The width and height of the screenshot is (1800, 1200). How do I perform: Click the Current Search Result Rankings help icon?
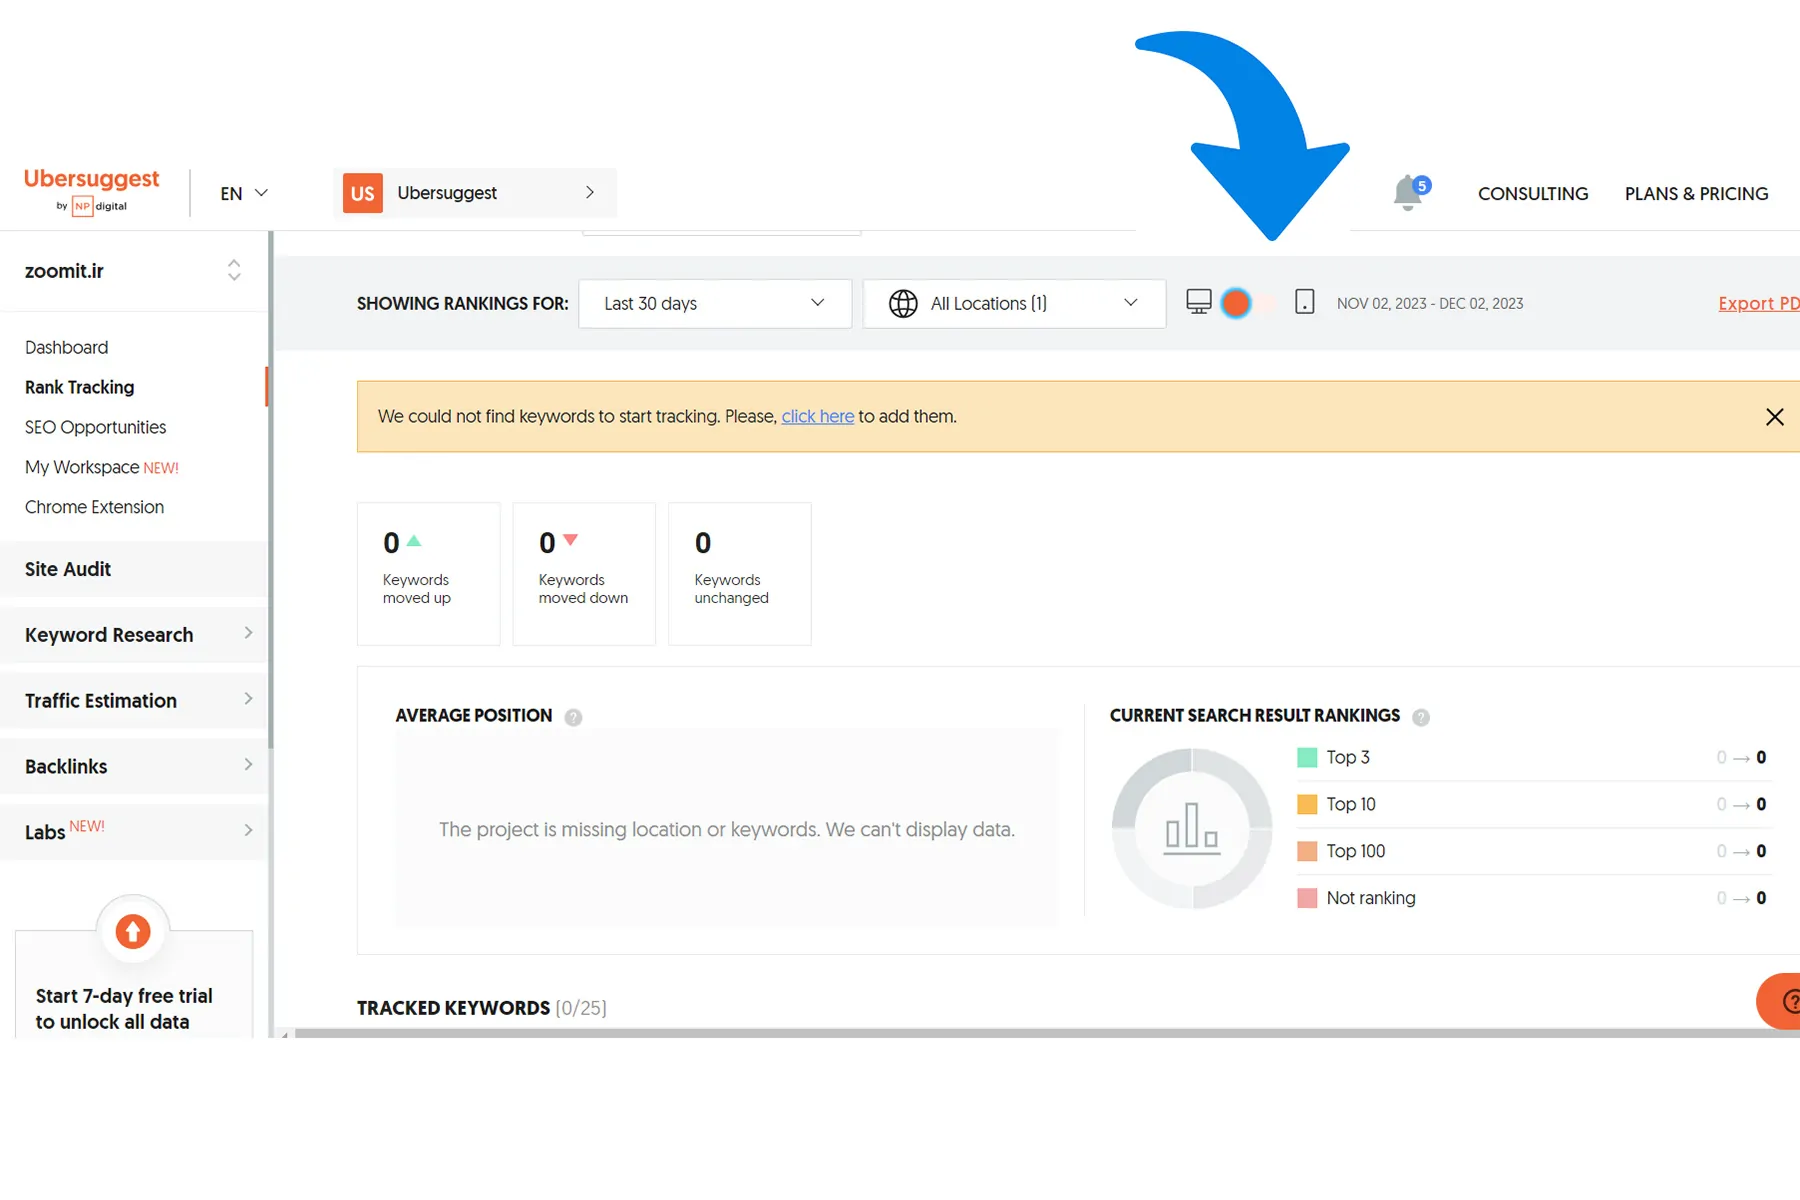point(1420,717)
